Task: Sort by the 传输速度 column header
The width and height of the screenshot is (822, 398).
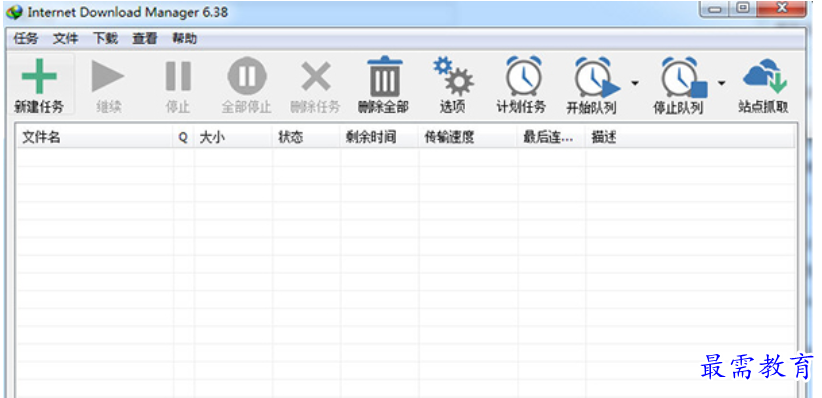Action: [468, 137]
